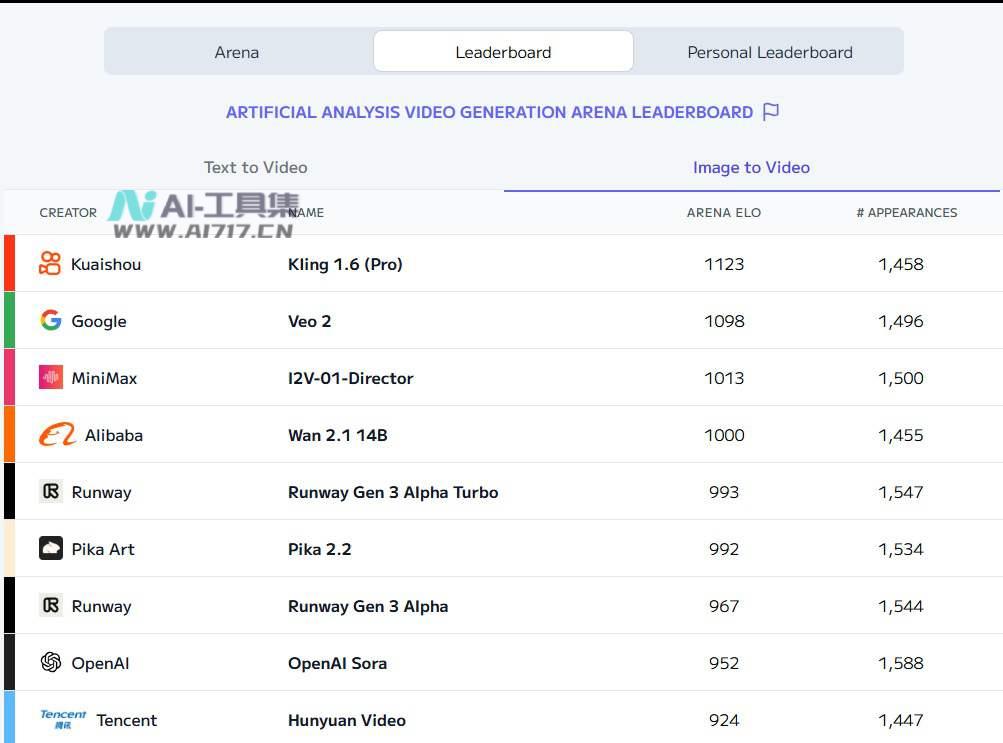Click the Pika Art creator name
The image size is (1003, 743).
(x=103, y=549)
